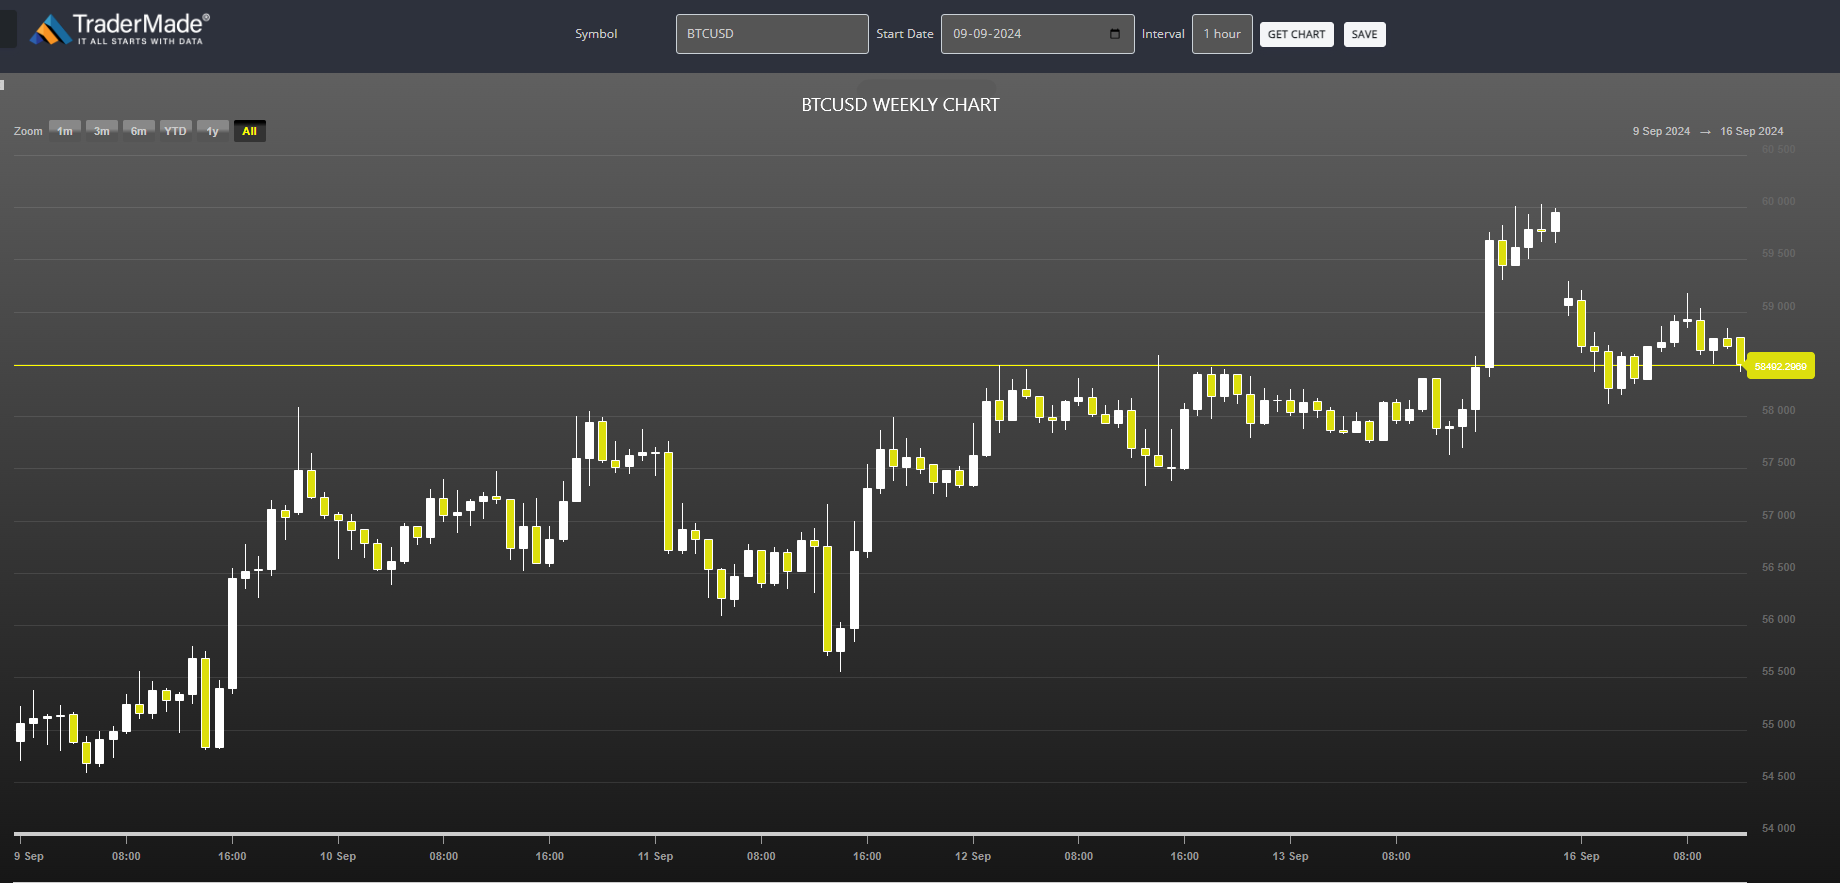This screenshot has width=1840, height=883.
Task: Click the Interval label
Action: tap(1163, 34)
